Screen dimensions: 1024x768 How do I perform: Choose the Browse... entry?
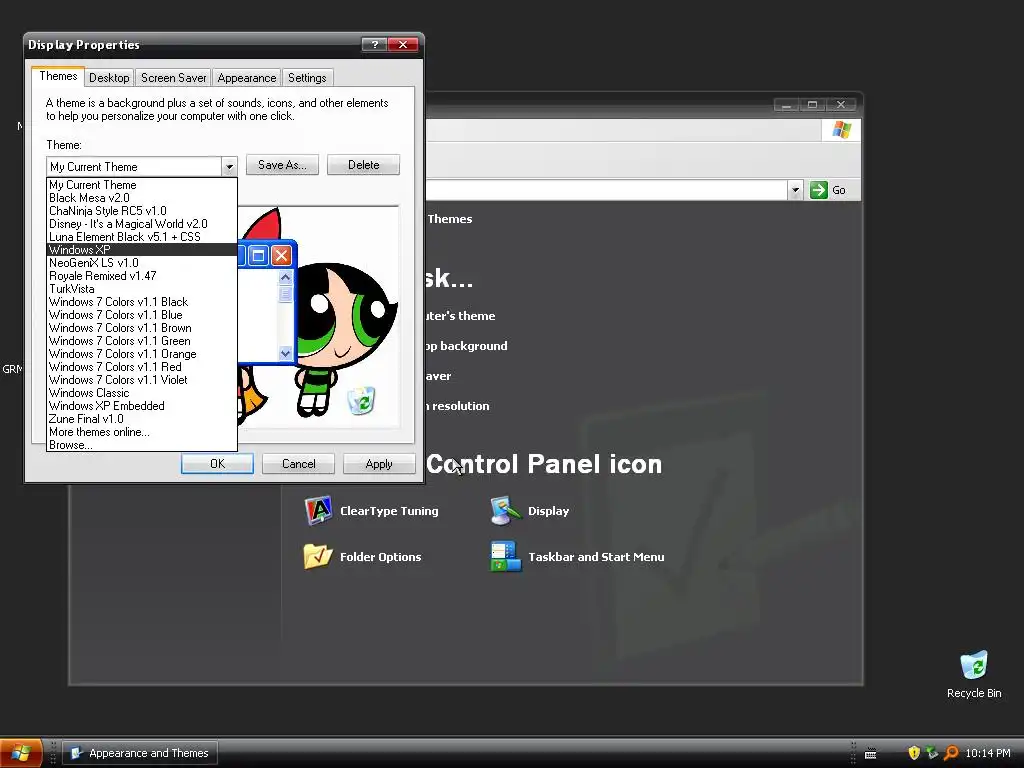(x=142, y=445)
